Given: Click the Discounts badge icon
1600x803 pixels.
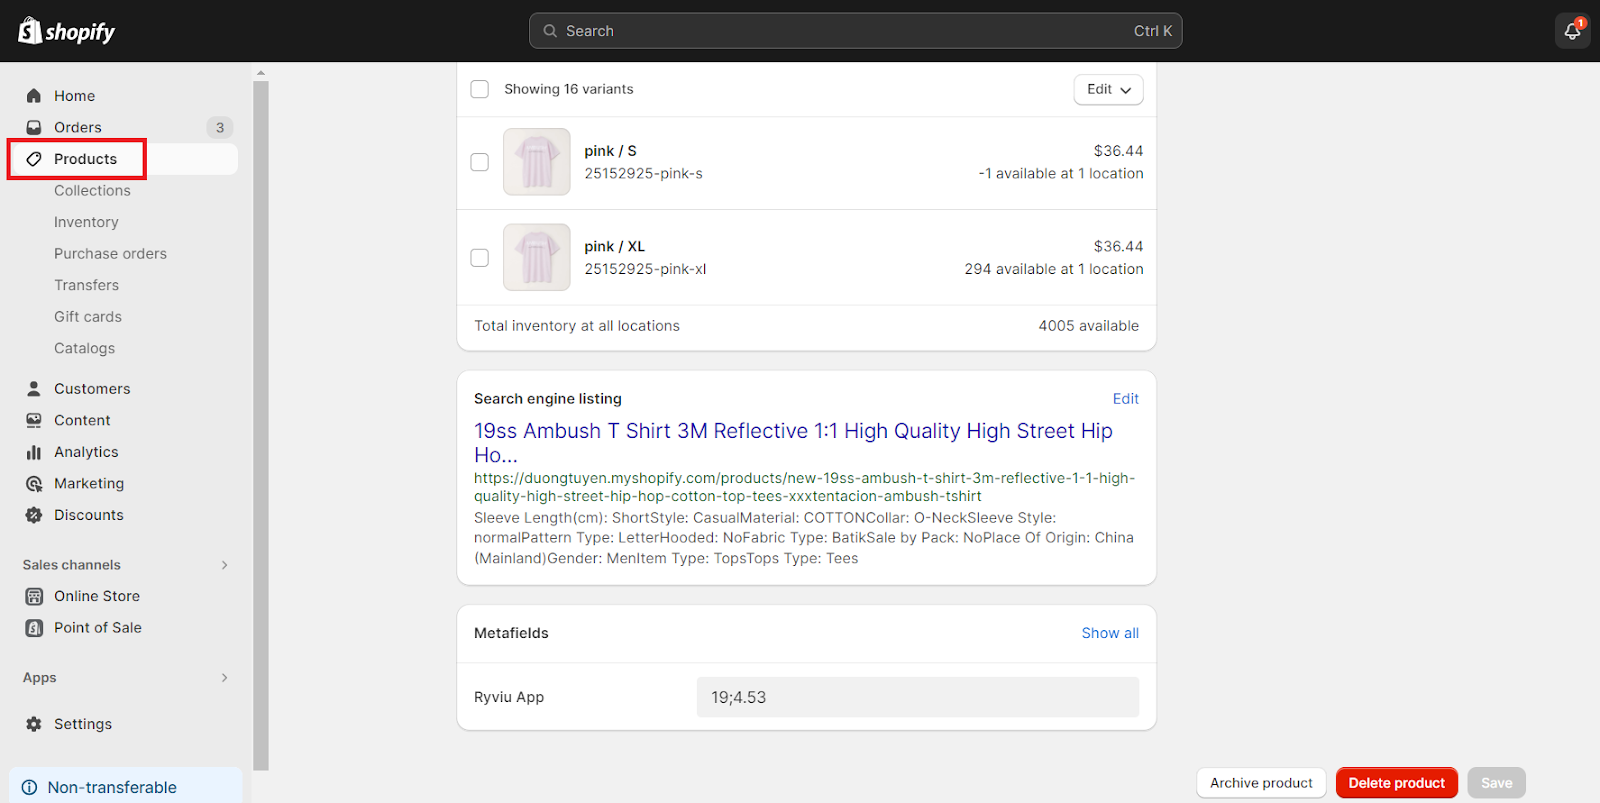Looking at the screenshot, I should click(34, 515).
